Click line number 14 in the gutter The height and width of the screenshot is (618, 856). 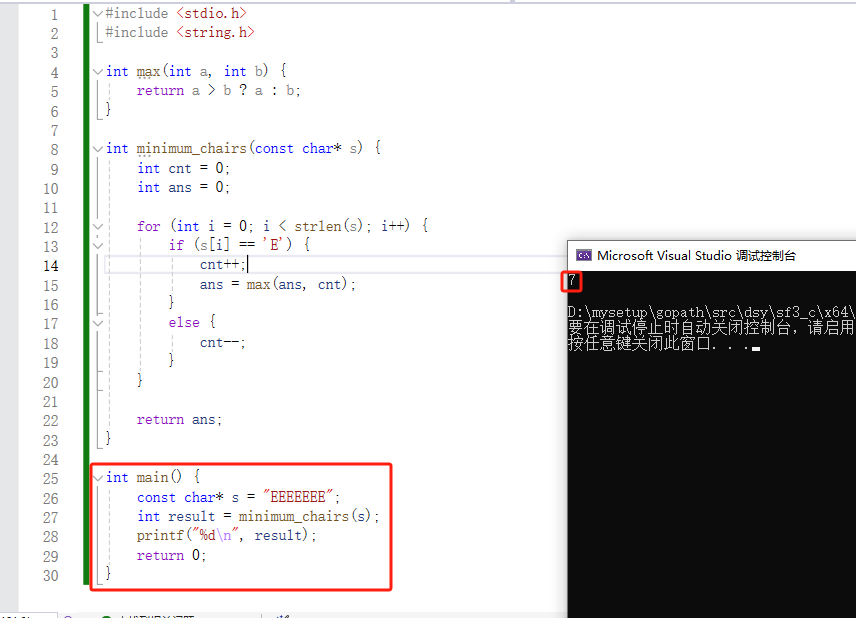(51, 266)
